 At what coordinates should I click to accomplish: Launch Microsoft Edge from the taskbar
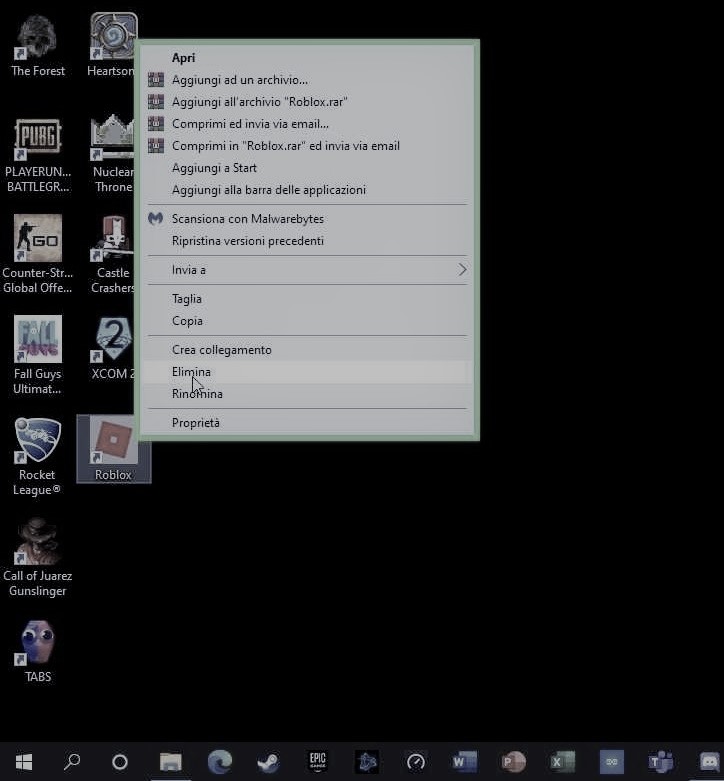coord(220,762)
